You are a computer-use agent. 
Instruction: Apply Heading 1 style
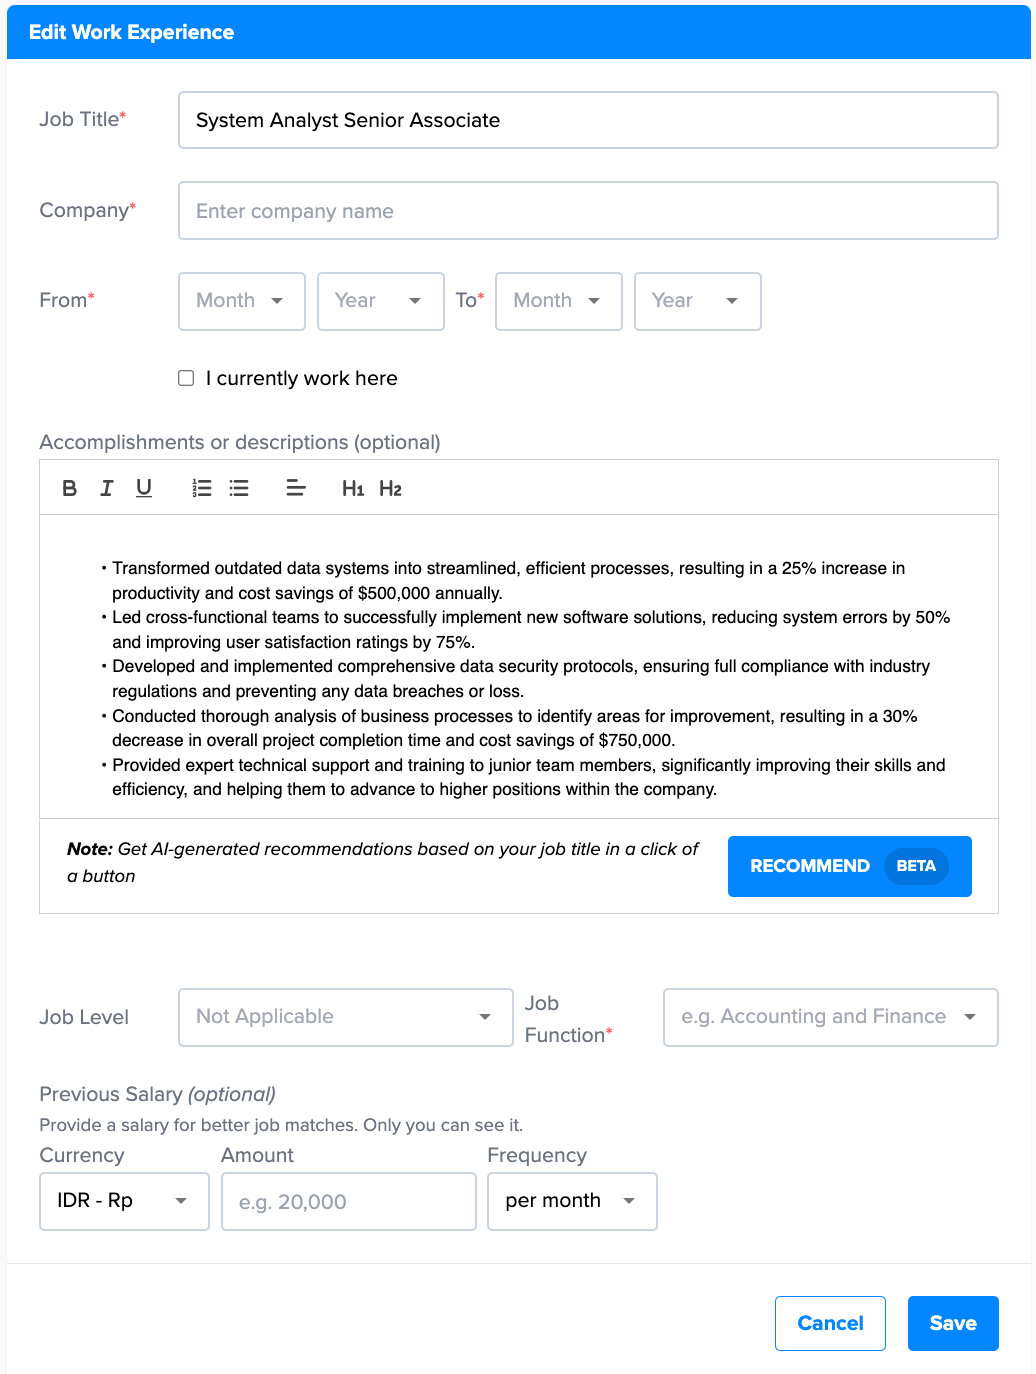[352, 488]
